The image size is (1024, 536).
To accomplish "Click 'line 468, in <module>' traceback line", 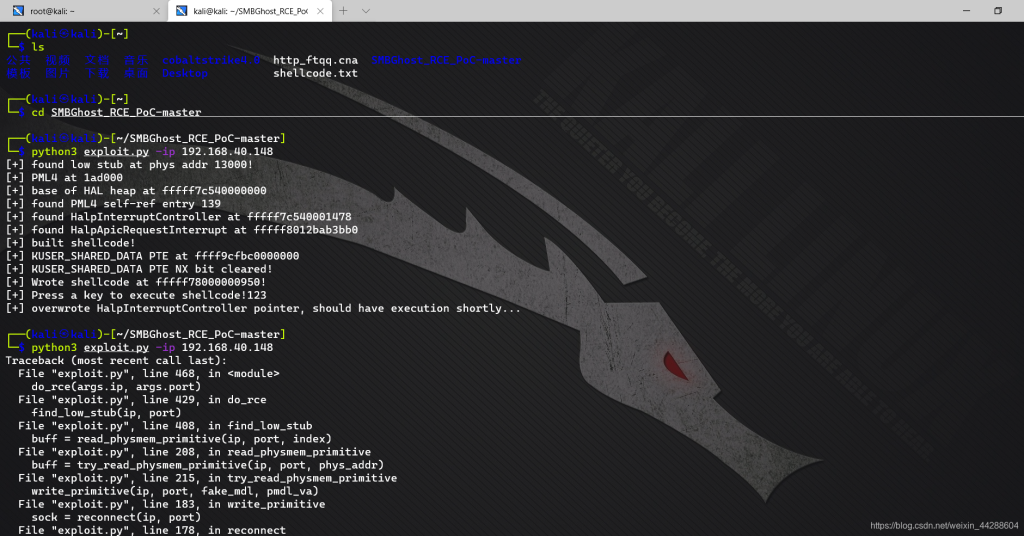I will click(149, 373).
